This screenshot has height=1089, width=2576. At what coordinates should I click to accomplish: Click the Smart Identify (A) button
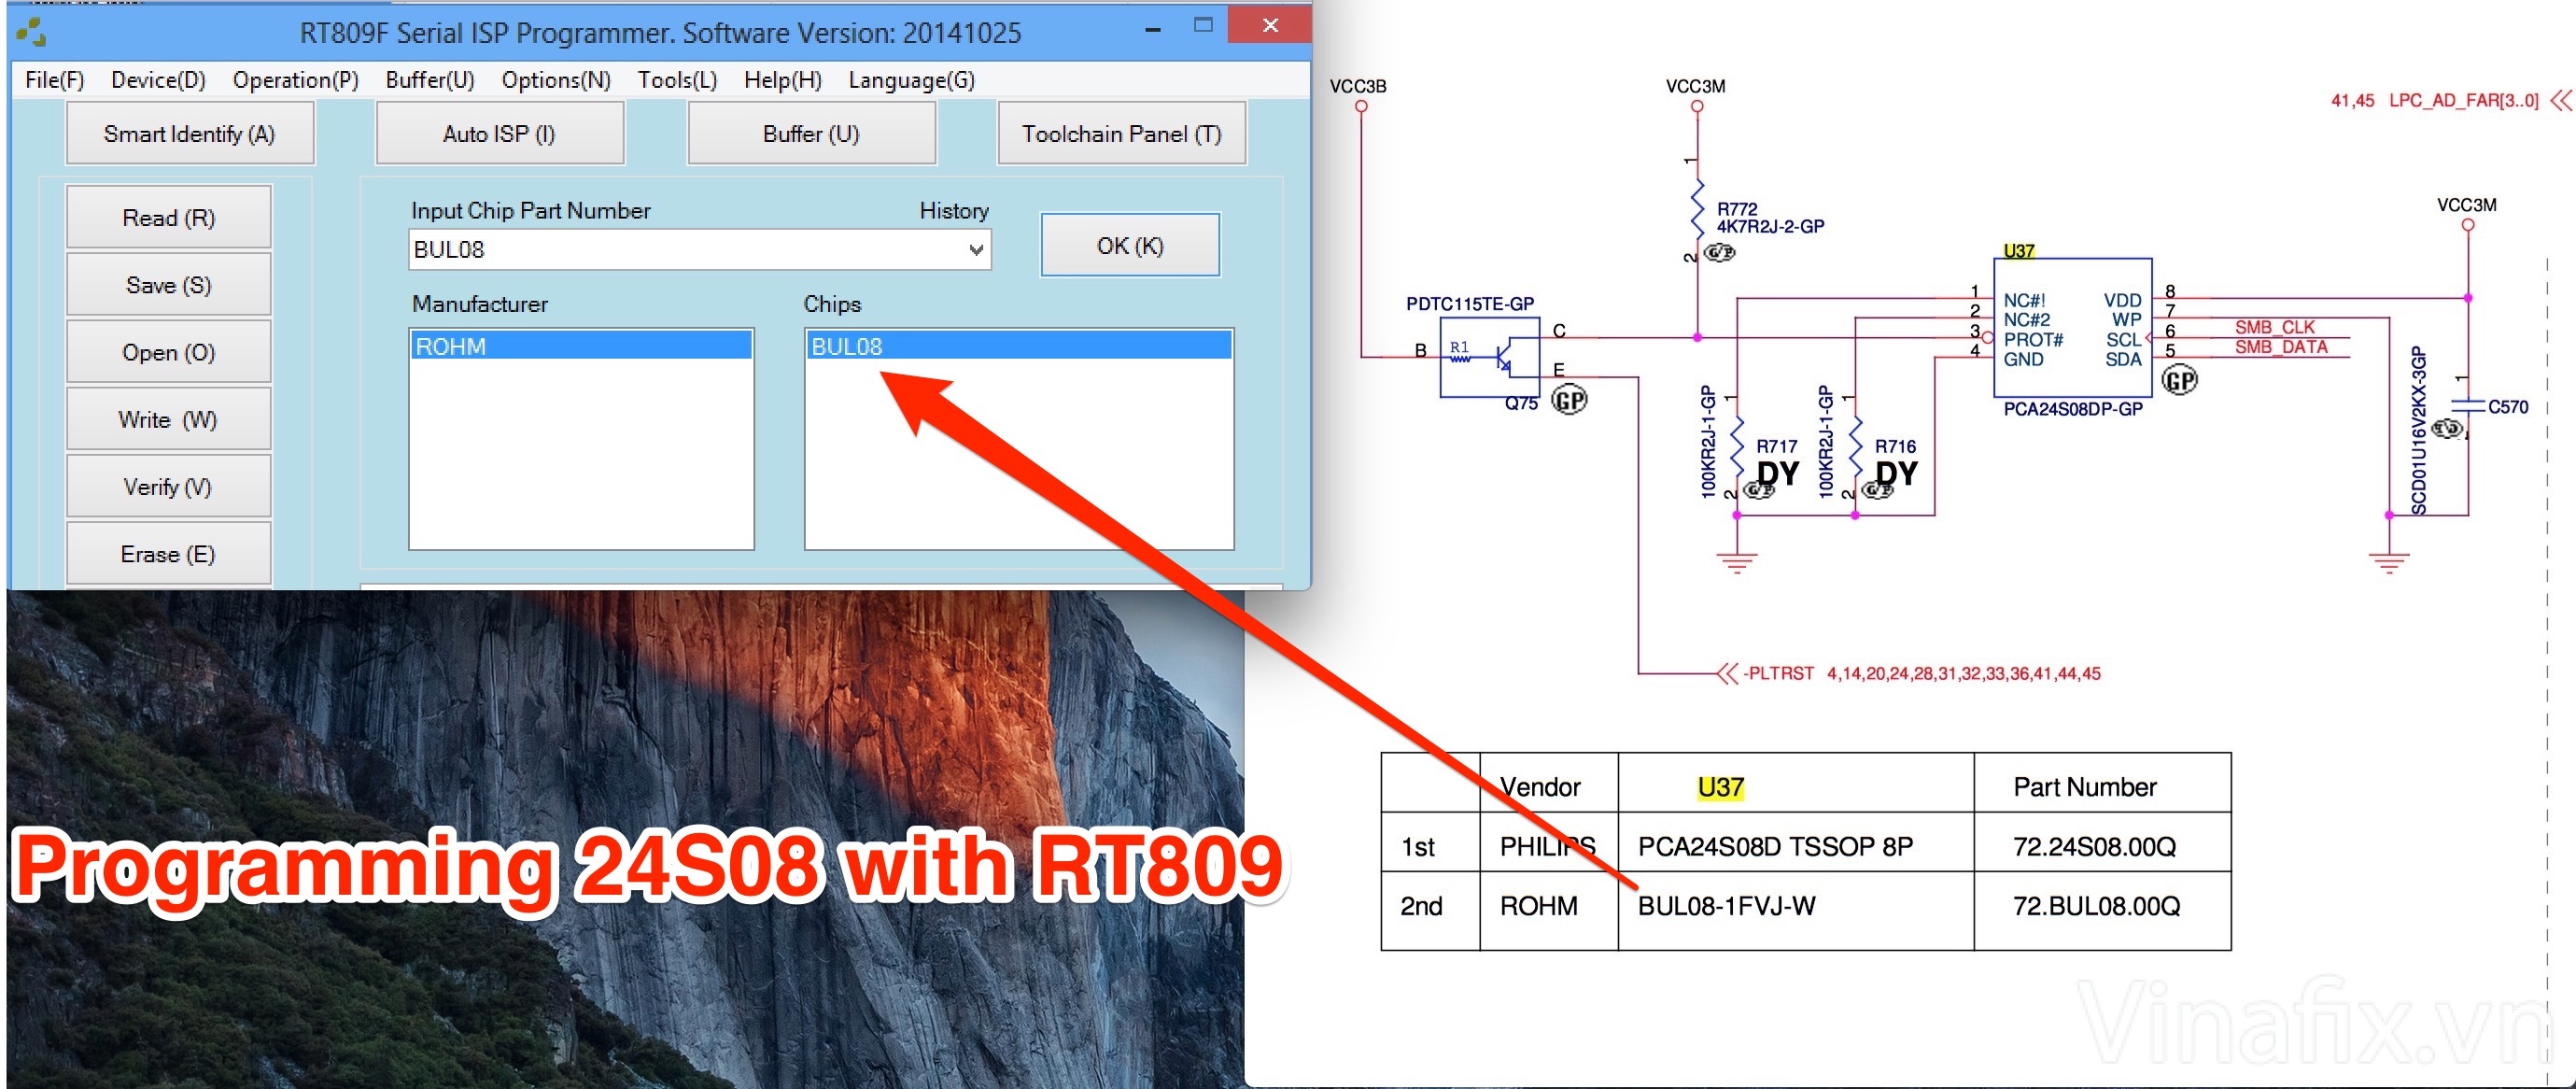189,134
